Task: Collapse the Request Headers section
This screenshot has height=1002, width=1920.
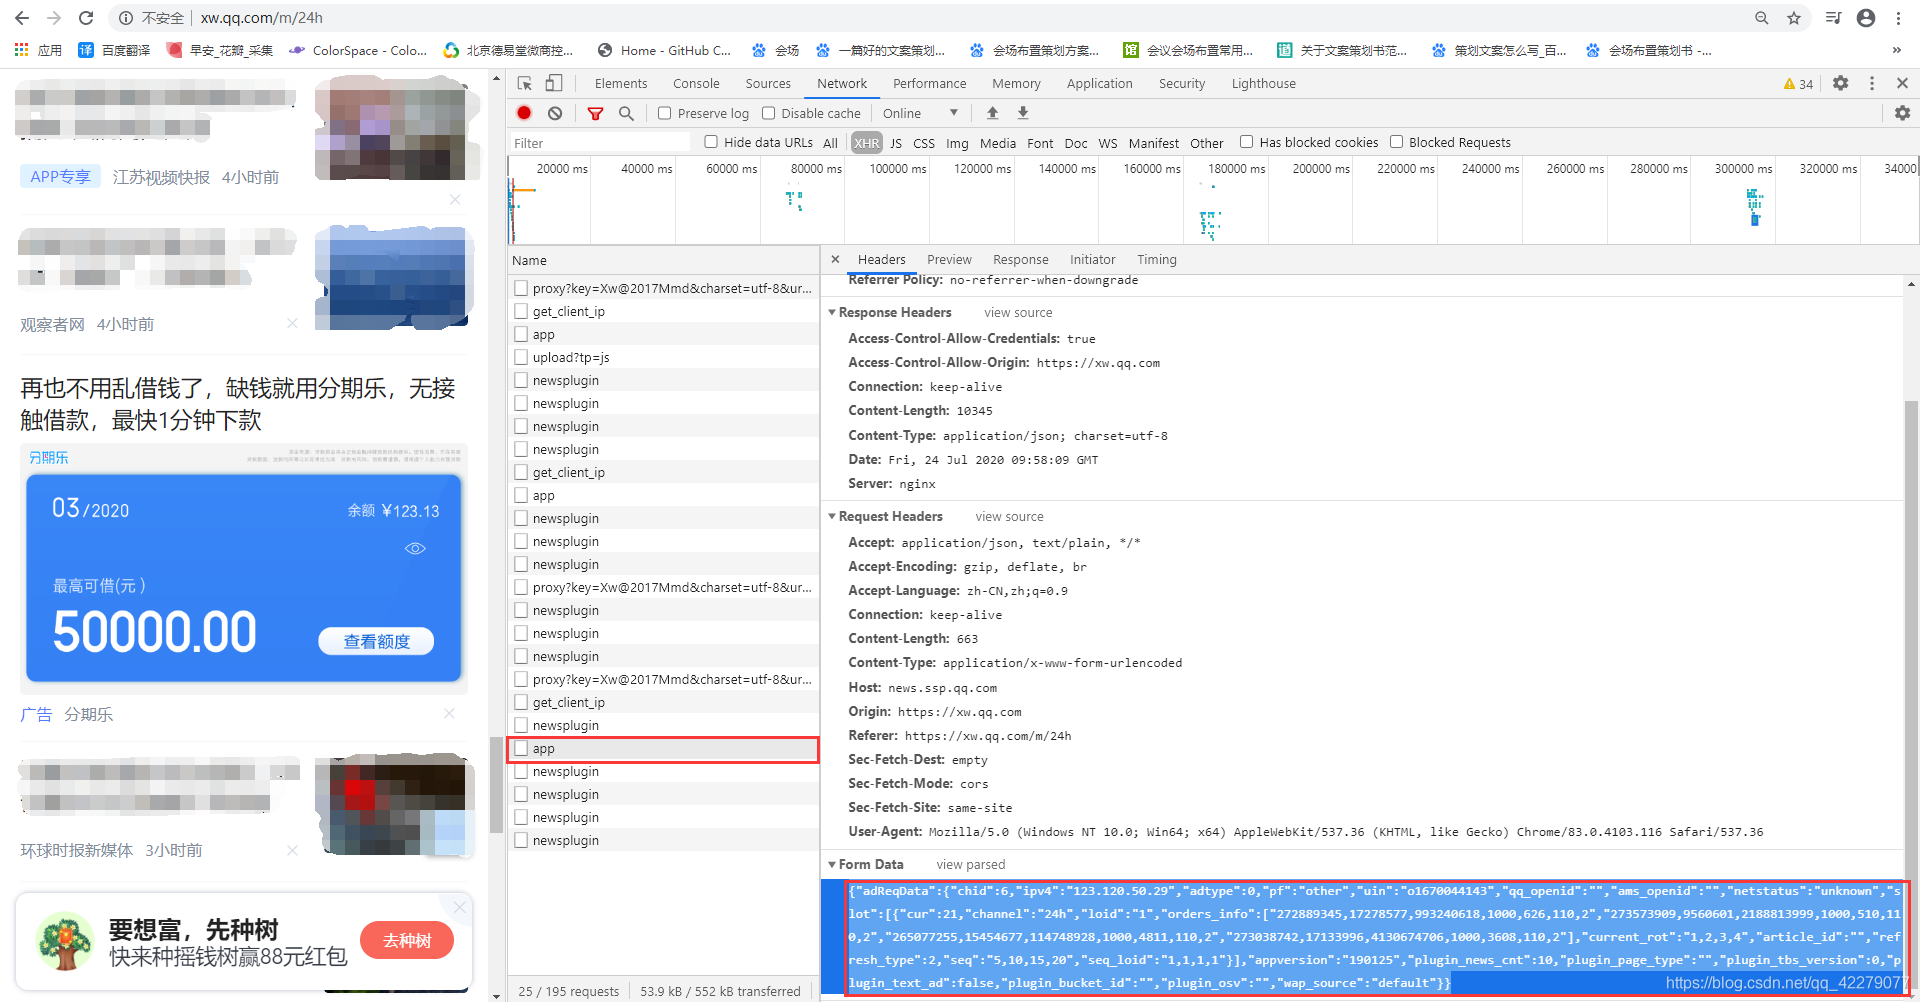Action: pyautogui.click(x=832, y=516)
